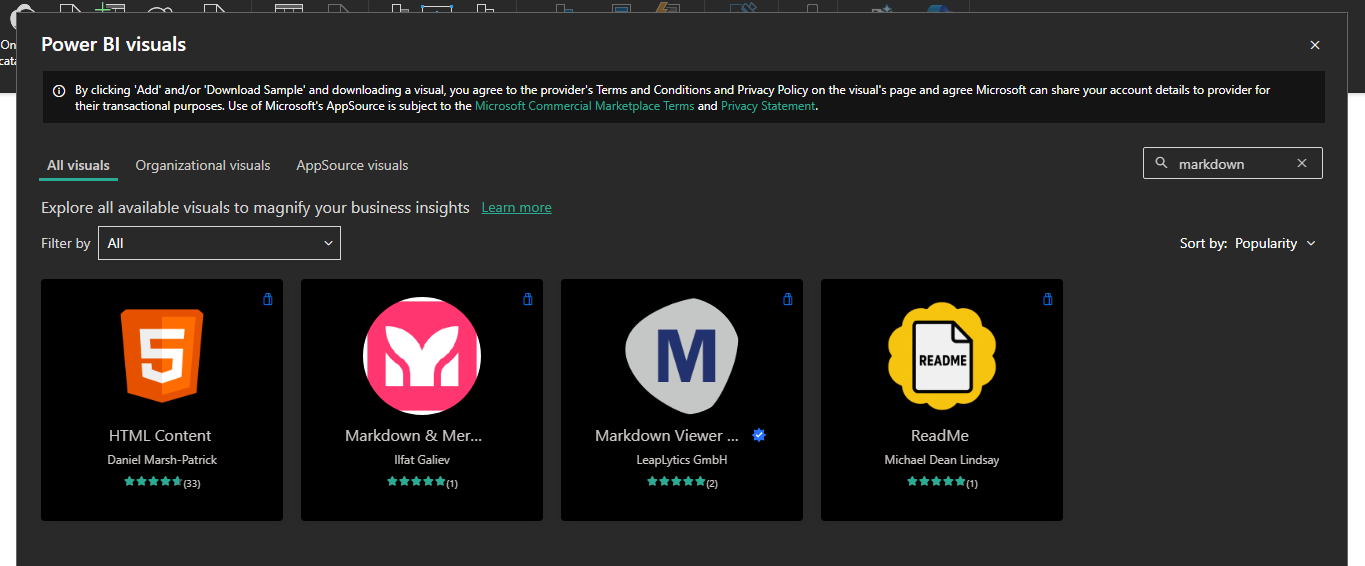This screenshot has width=1365, height=566.
Task: Click the Markdown Viewer title text
Action: coord(667,435)
